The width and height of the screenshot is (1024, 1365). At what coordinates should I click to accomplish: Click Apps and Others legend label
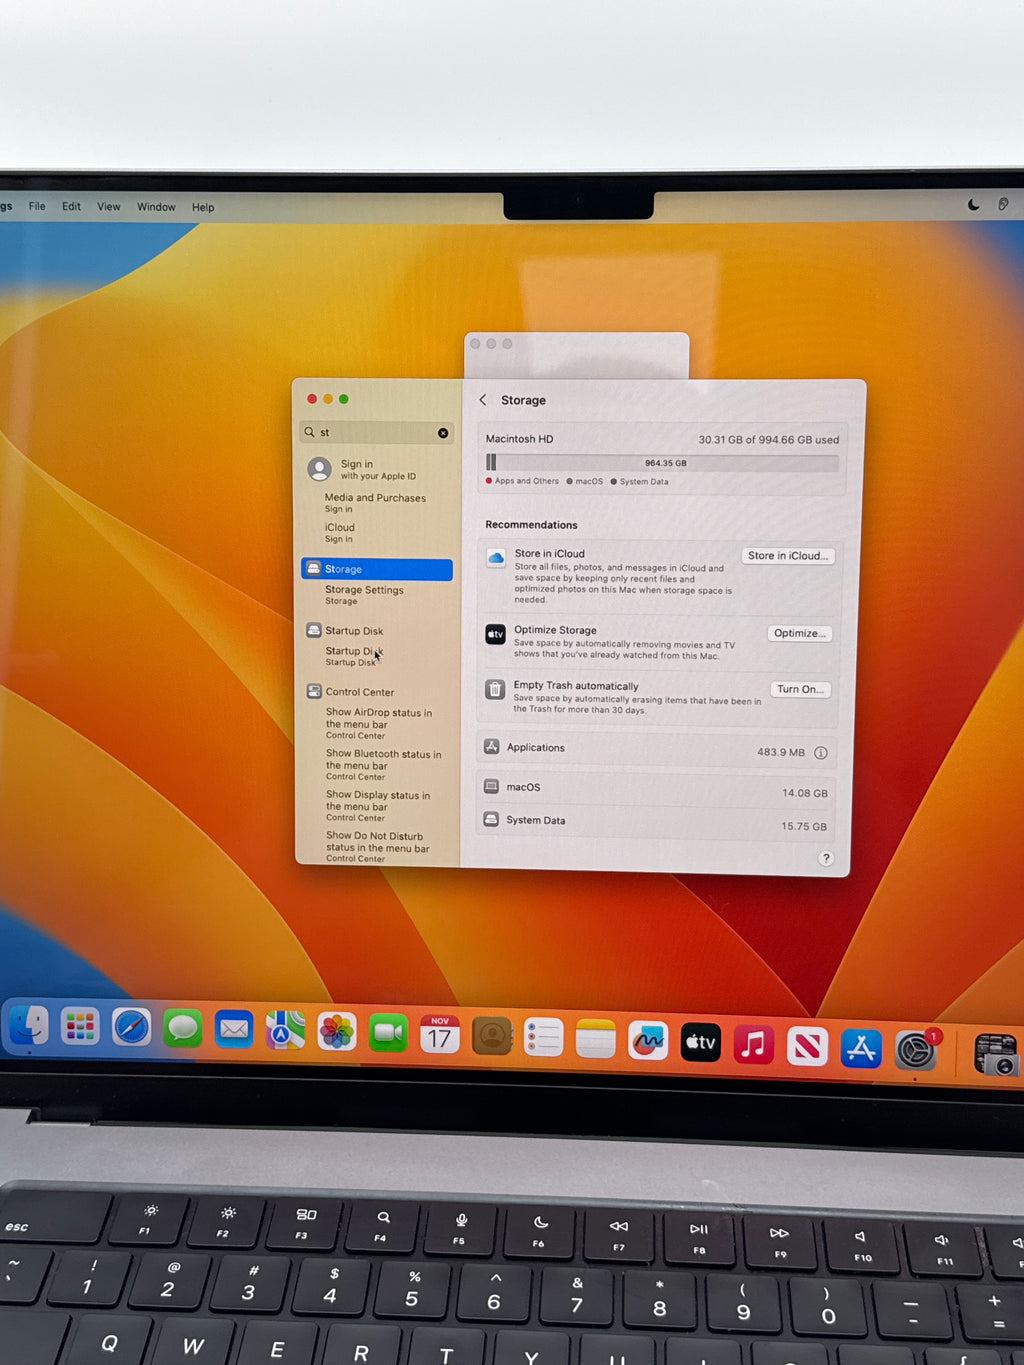pyautogui.click(x=526, y=481)
